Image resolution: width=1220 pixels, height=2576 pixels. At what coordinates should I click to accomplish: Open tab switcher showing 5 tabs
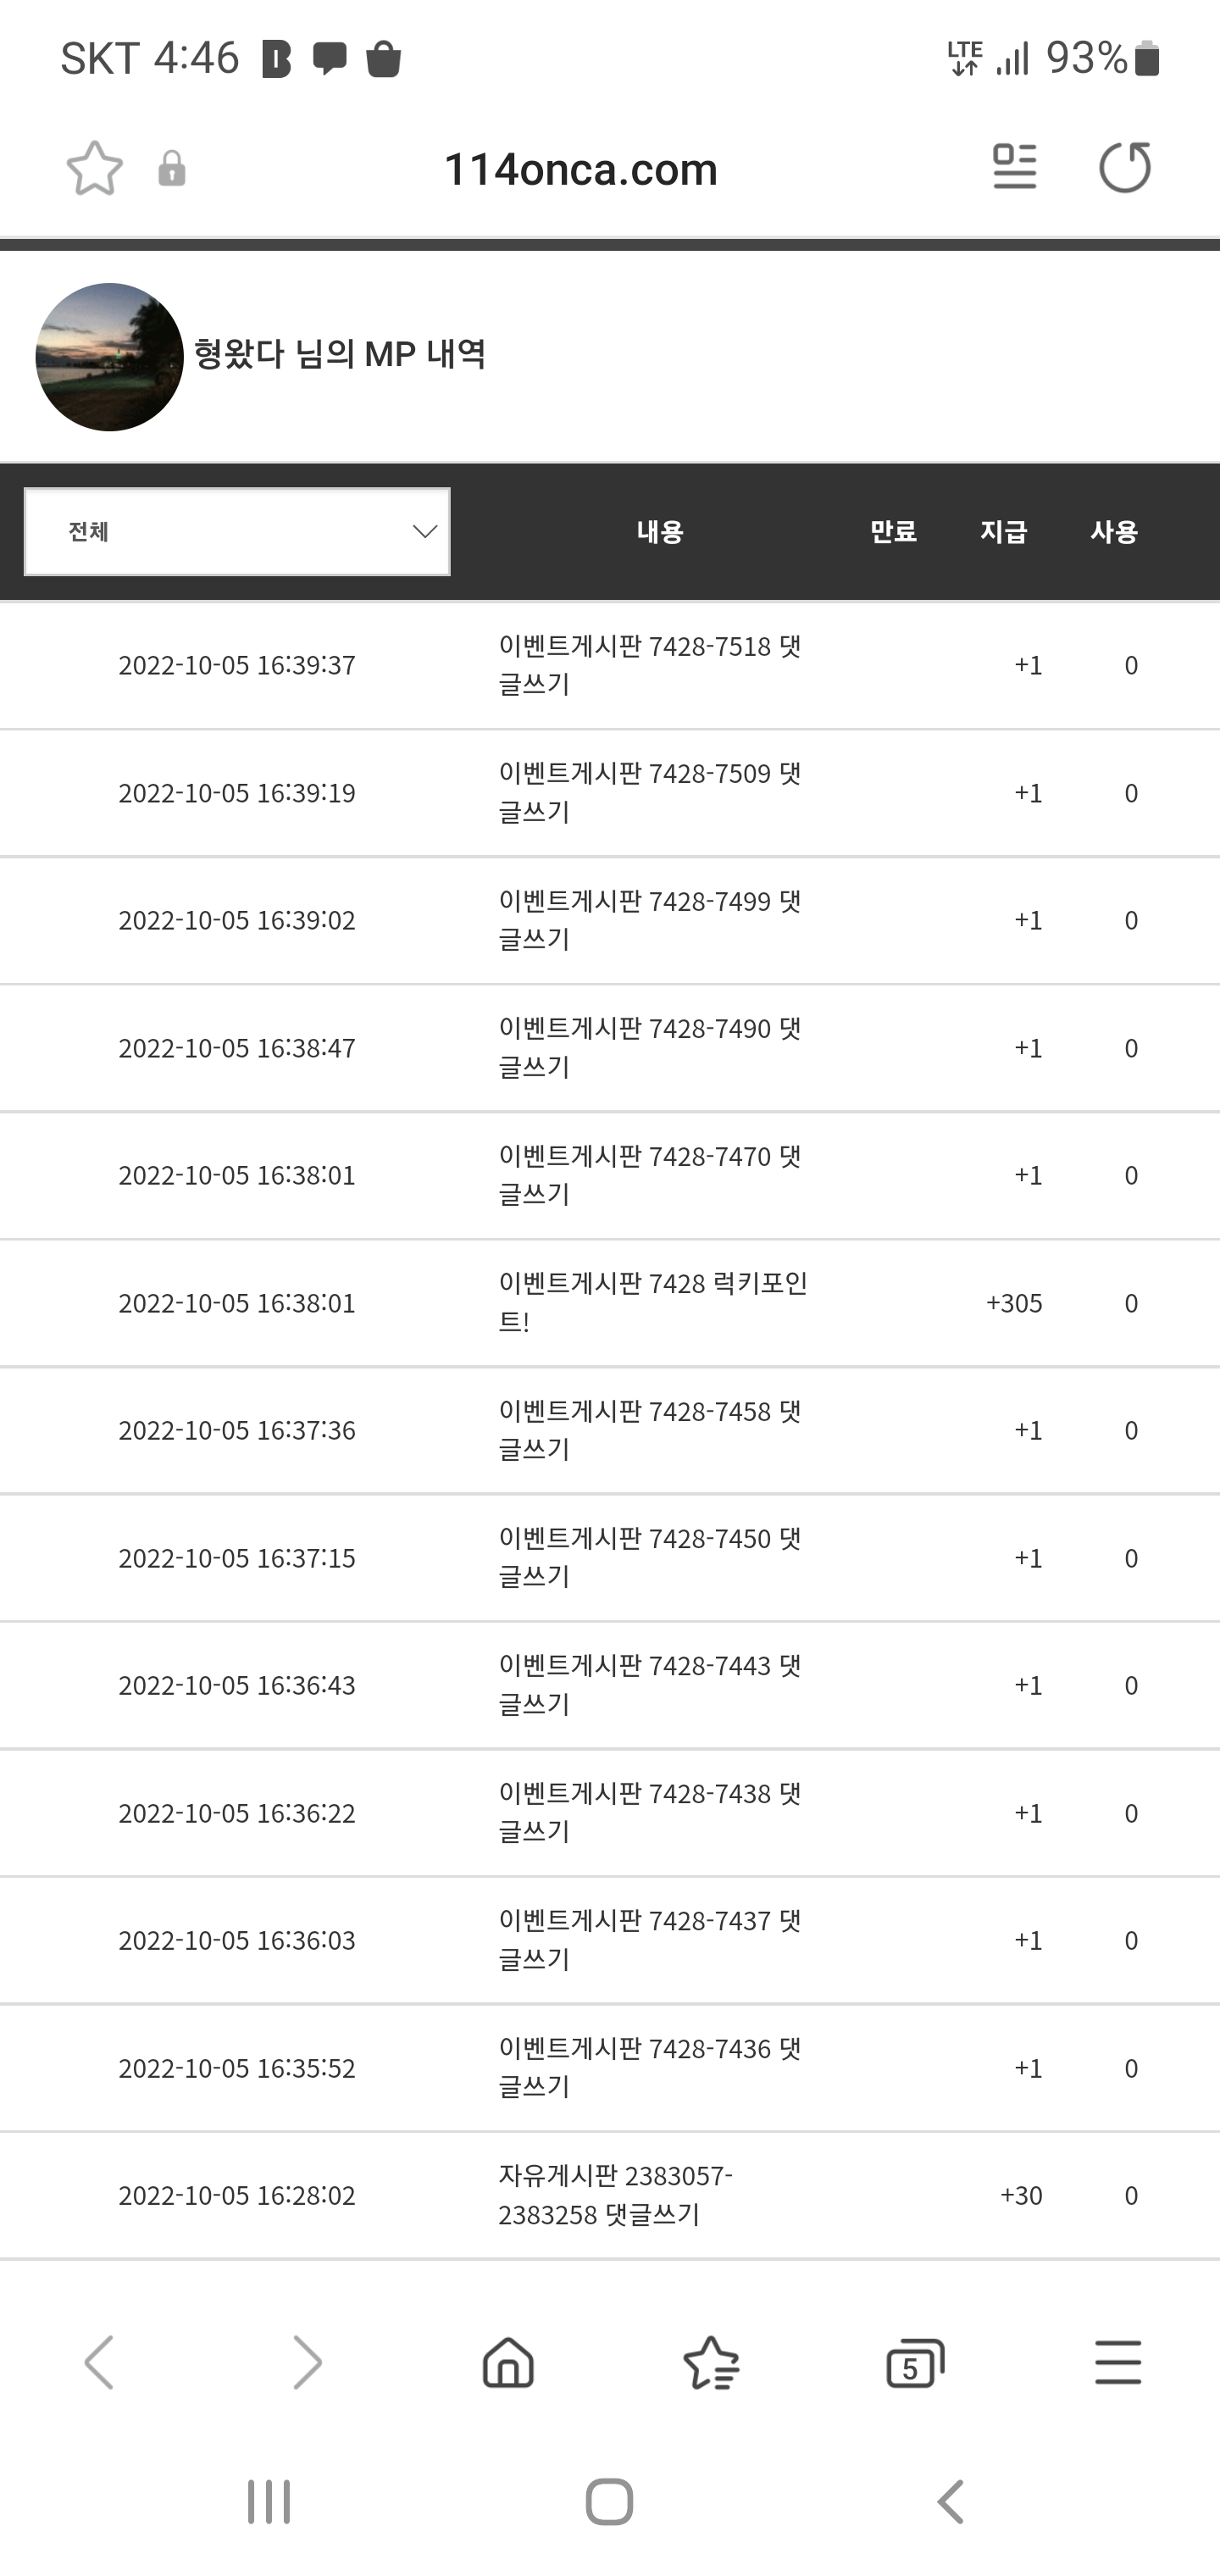click(914, 2363)
